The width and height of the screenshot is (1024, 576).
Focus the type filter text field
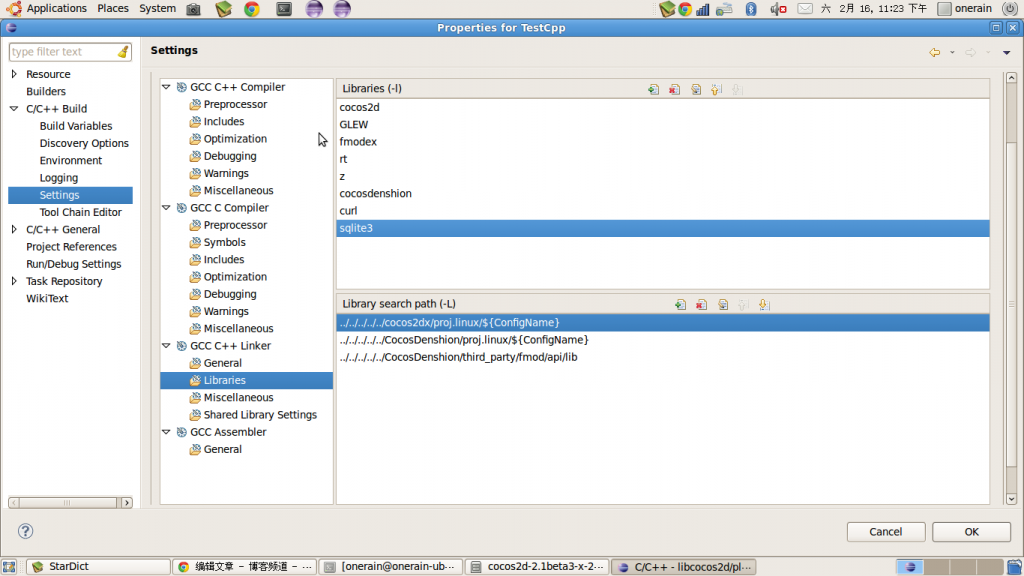point(63,52)
